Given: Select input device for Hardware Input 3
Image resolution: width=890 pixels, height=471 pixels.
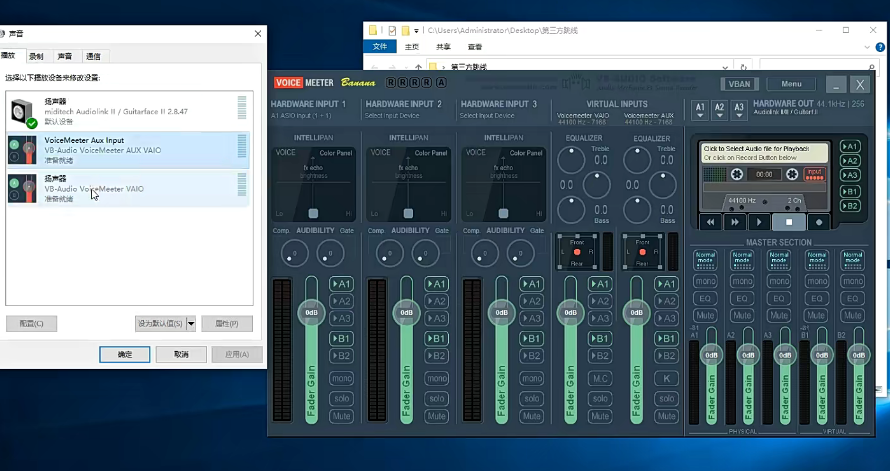Looking at the screenshot, I should point(487,116).
